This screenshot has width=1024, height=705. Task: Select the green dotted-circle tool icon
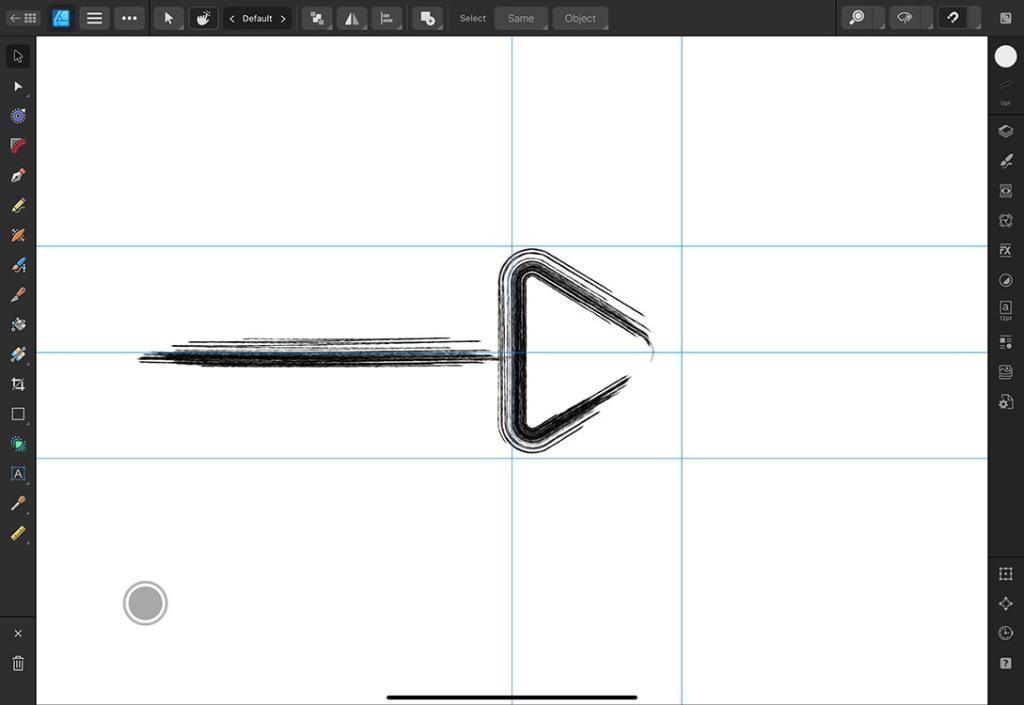coord(18,444)
